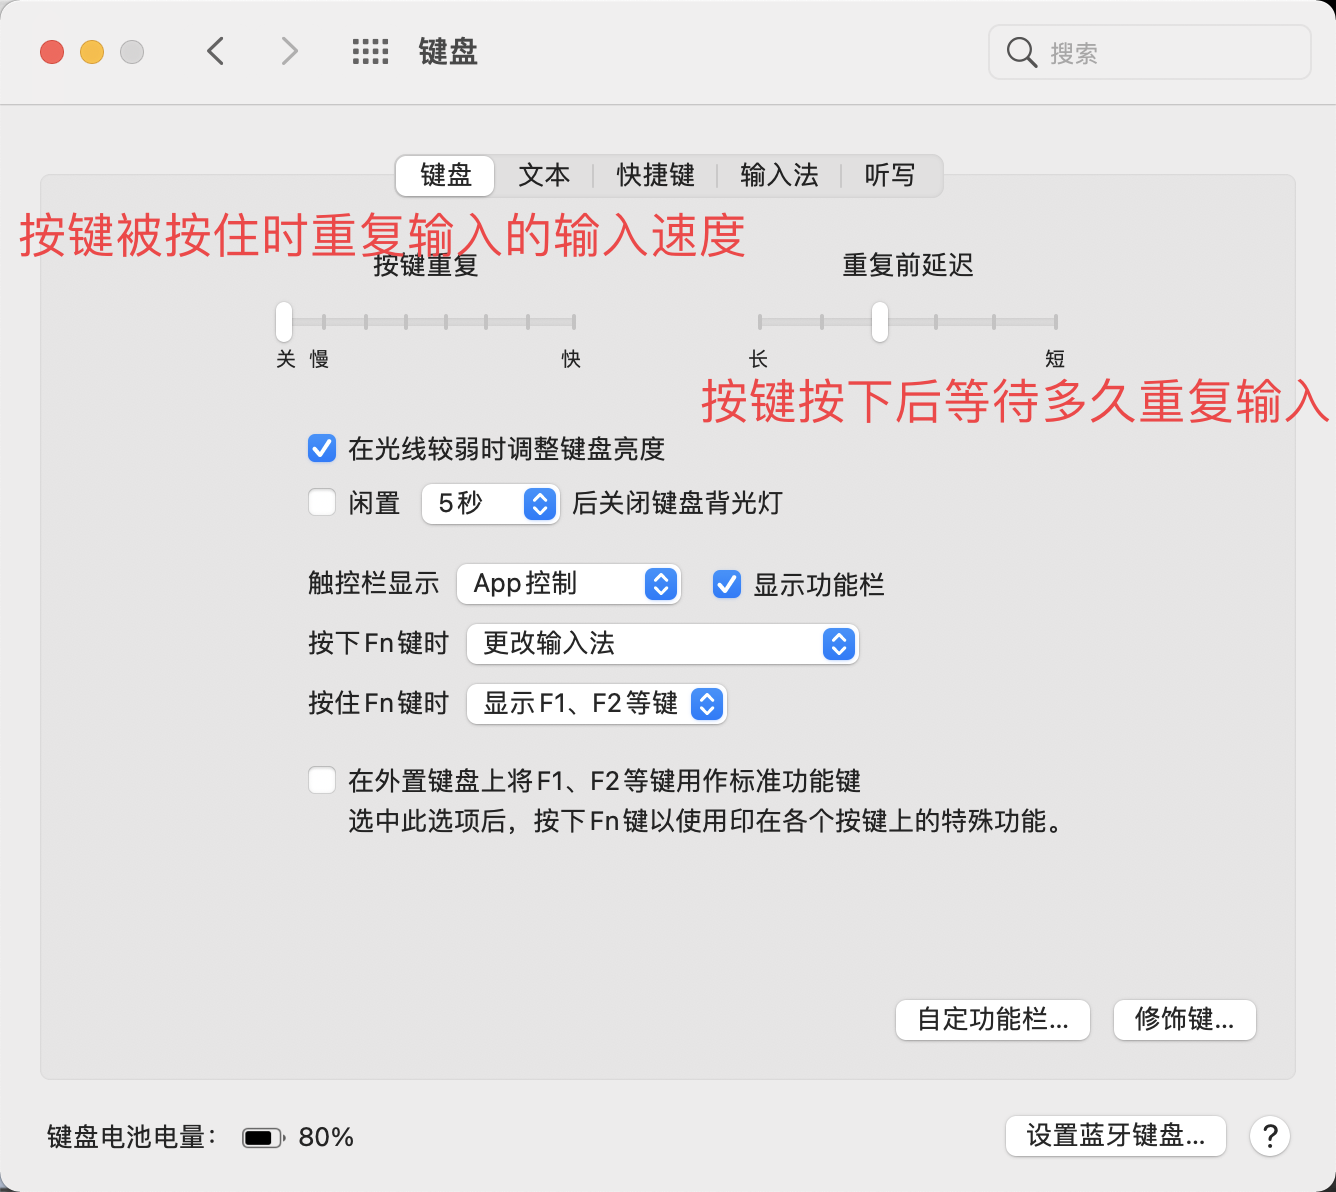The image size is (1336, 1192).
Task: Switch to the 文本 tab
Action: point(544,176)
